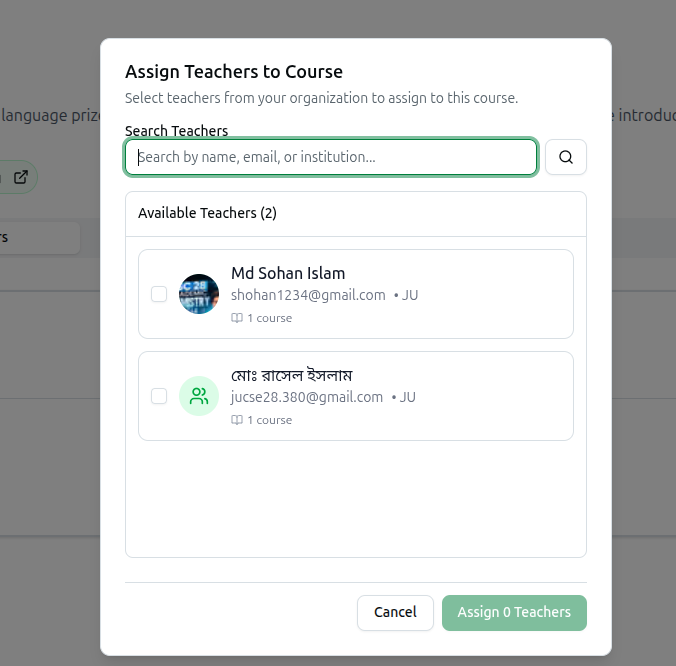Click the email shohan1234@gmail.com
This screenshot has height=666, width=676.
[308, 295]
